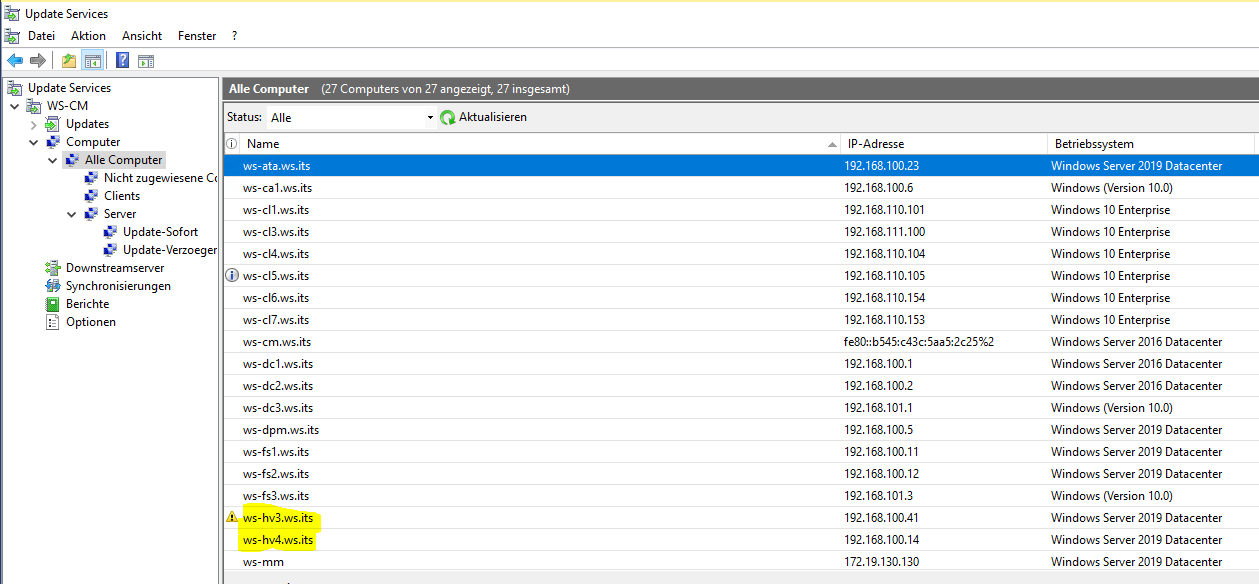The width and height of the screenshot is (1259, 584).
Task: Sort by the Betriebssystem column header
Action: click(1150, 144)
